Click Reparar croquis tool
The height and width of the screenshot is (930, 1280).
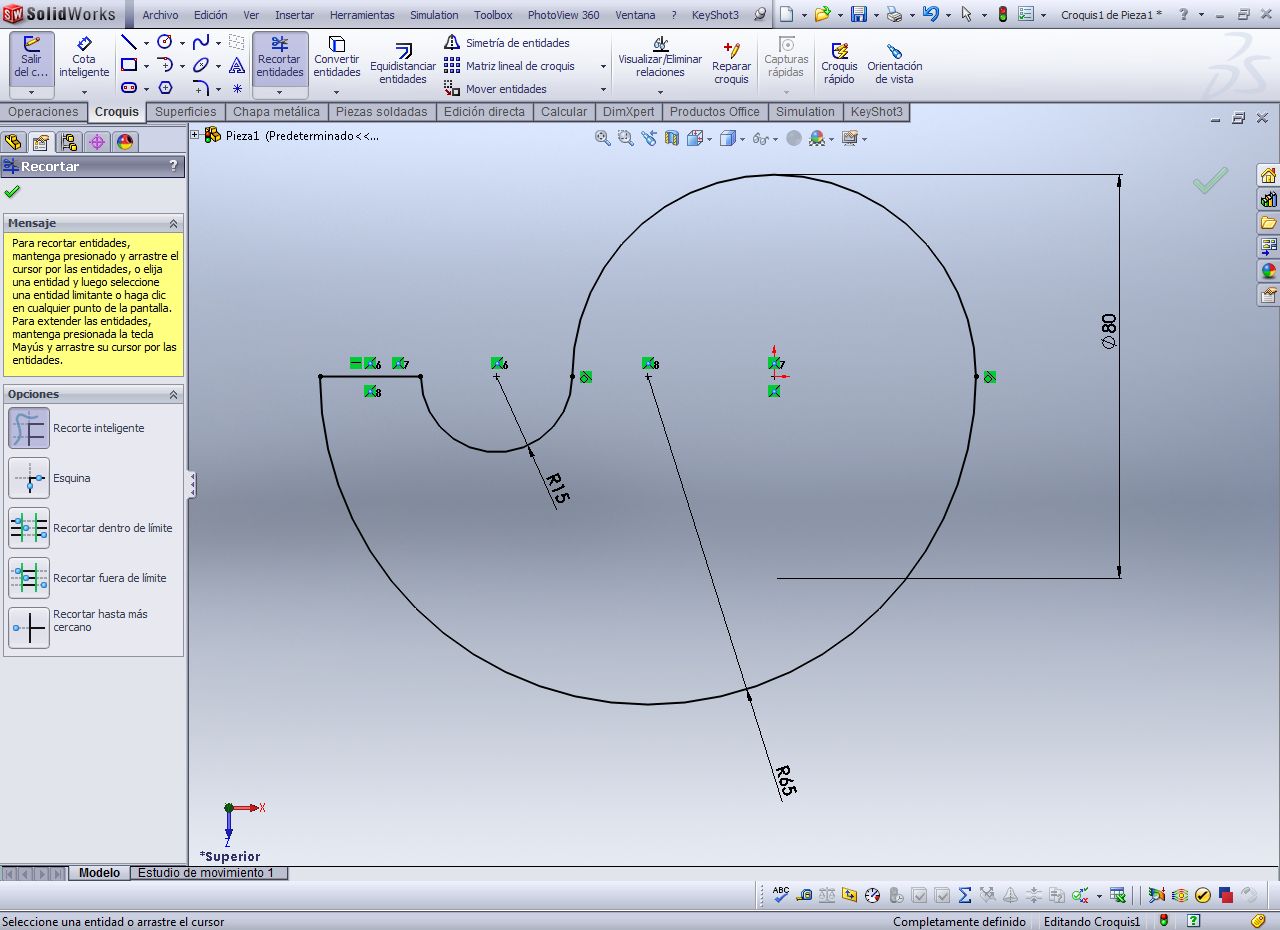point(731,63)
